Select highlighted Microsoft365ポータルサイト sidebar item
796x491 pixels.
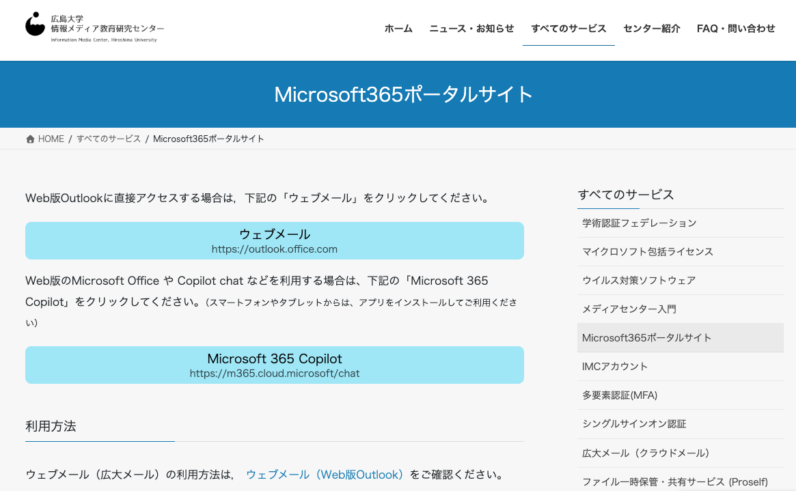646,338
